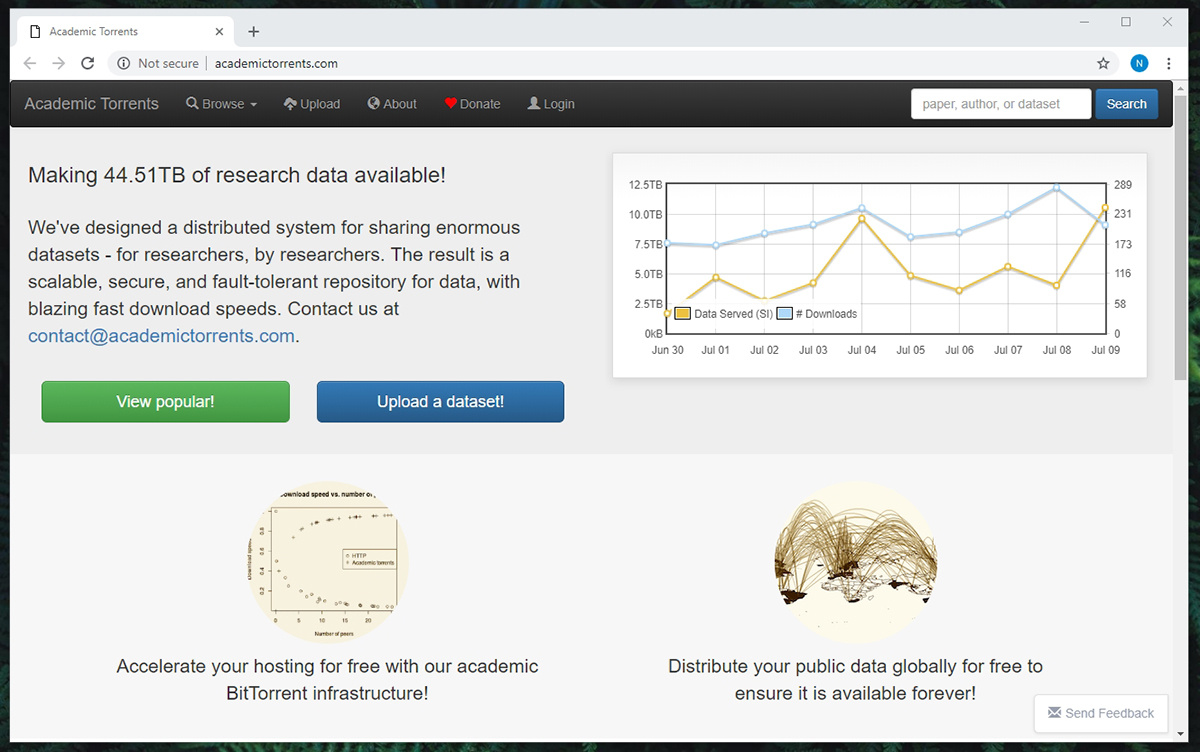Email contact@academictorrents.com link
Image resolution: width=1200 pixels, height=752 pixels.
coord(161,336)
